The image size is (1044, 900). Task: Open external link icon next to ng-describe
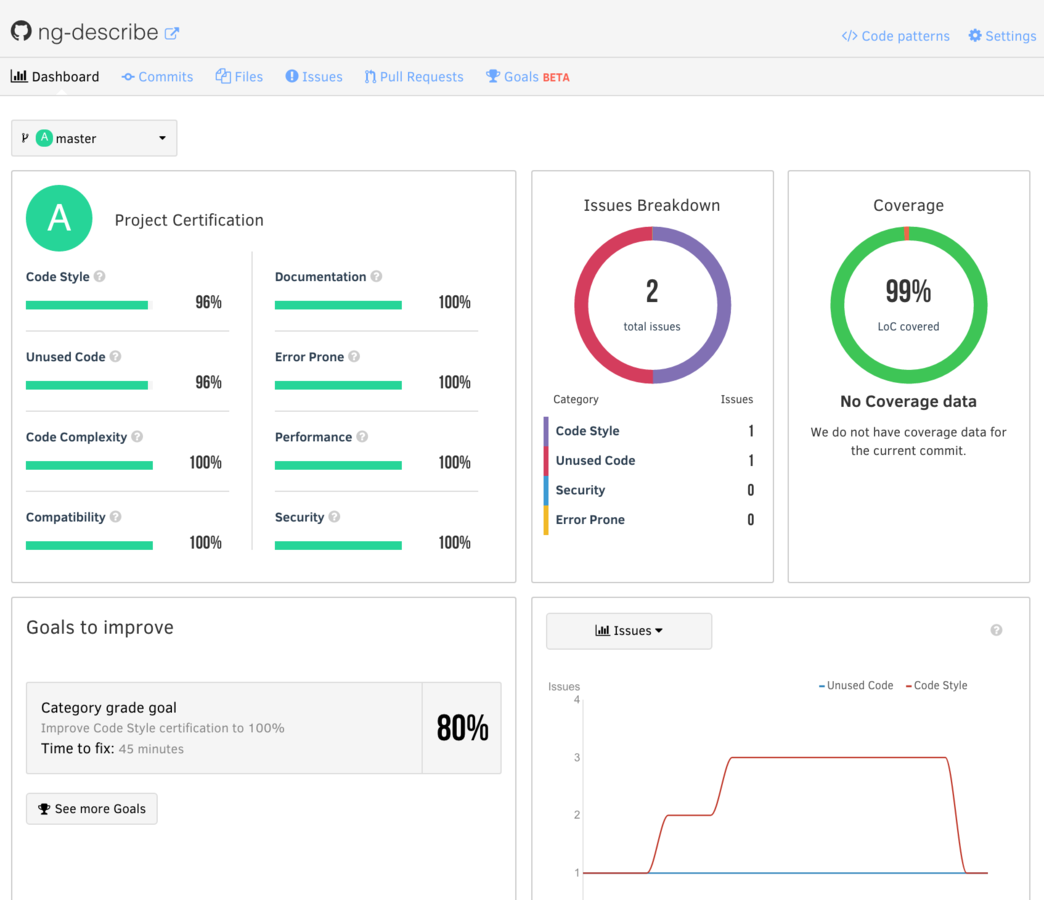172,33
